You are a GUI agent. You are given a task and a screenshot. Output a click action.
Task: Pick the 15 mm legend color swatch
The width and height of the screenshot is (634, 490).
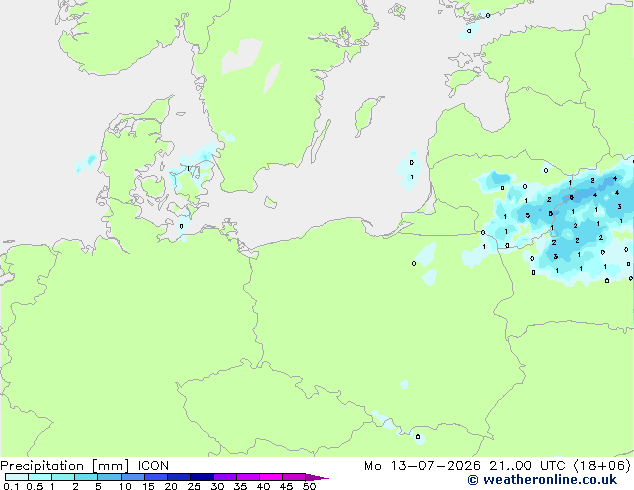coord(156,477)
